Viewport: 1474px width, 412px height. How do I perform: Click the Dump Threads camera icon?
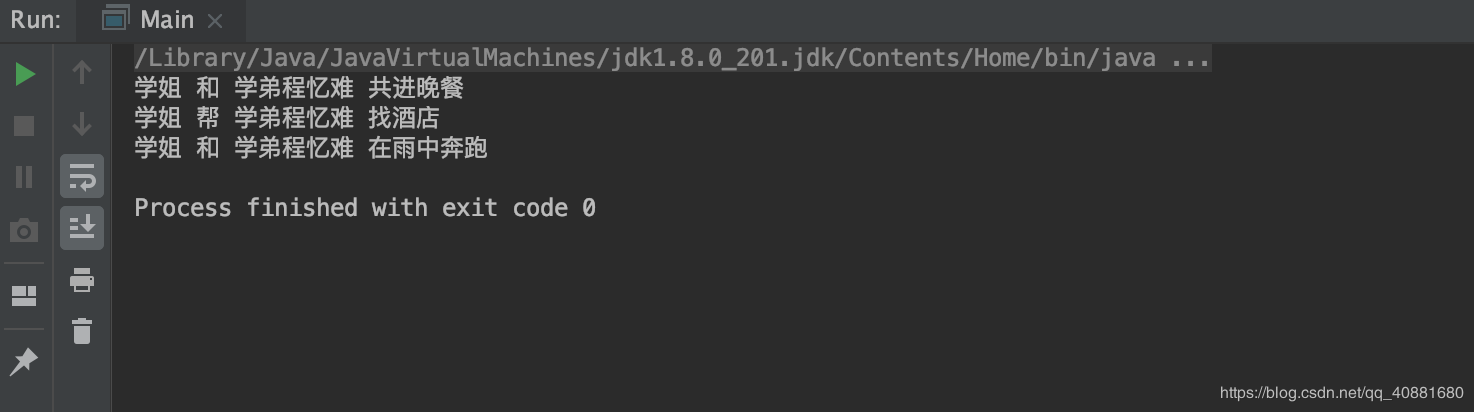24,231
